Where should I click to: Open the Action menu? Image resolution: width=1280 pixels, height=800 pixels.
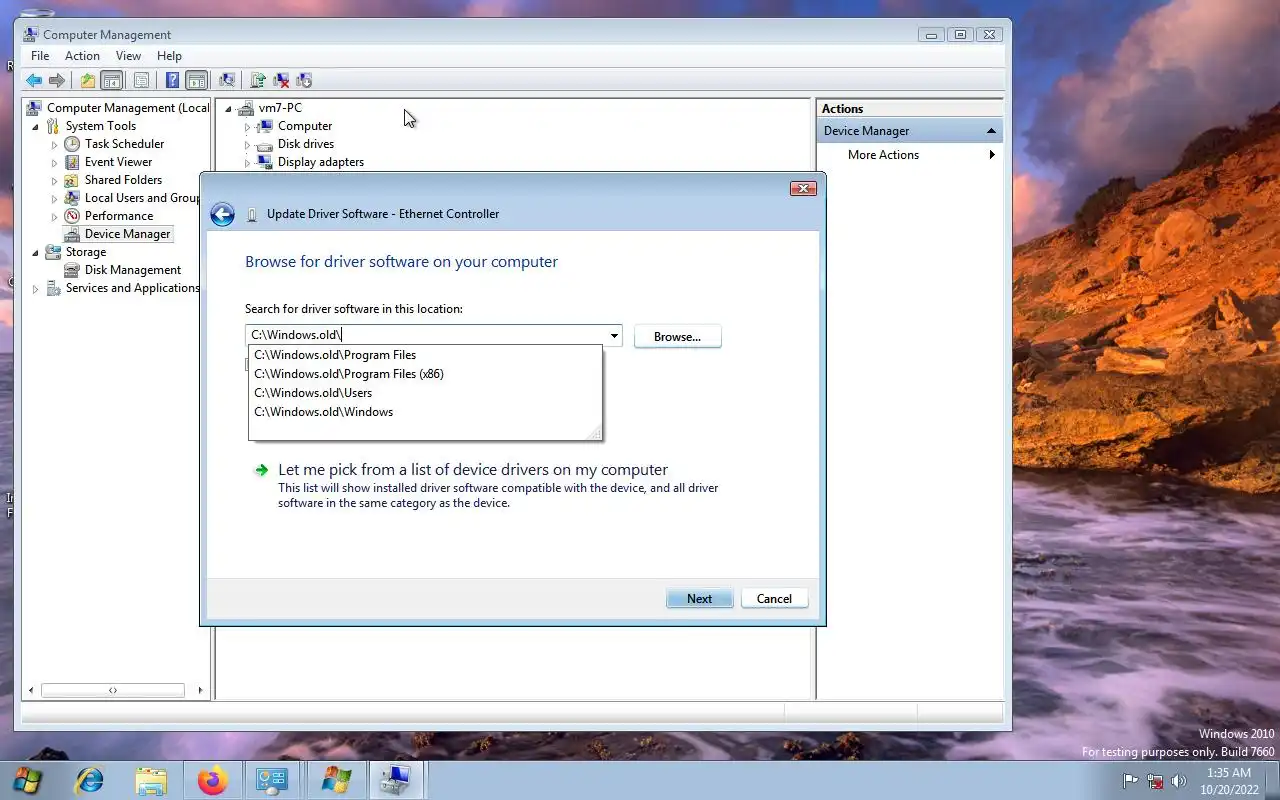[82, 56]
